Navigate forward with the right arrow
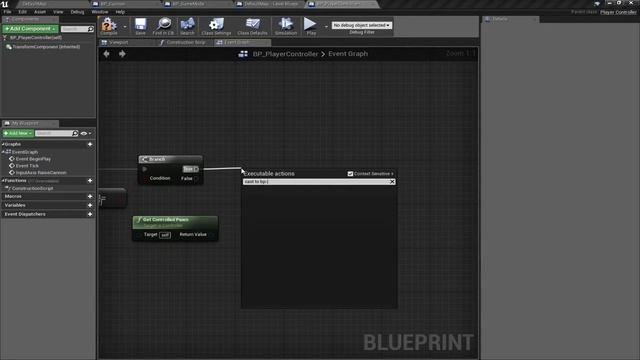This screenshot has width=640, height=360. [x=122, y=54]
